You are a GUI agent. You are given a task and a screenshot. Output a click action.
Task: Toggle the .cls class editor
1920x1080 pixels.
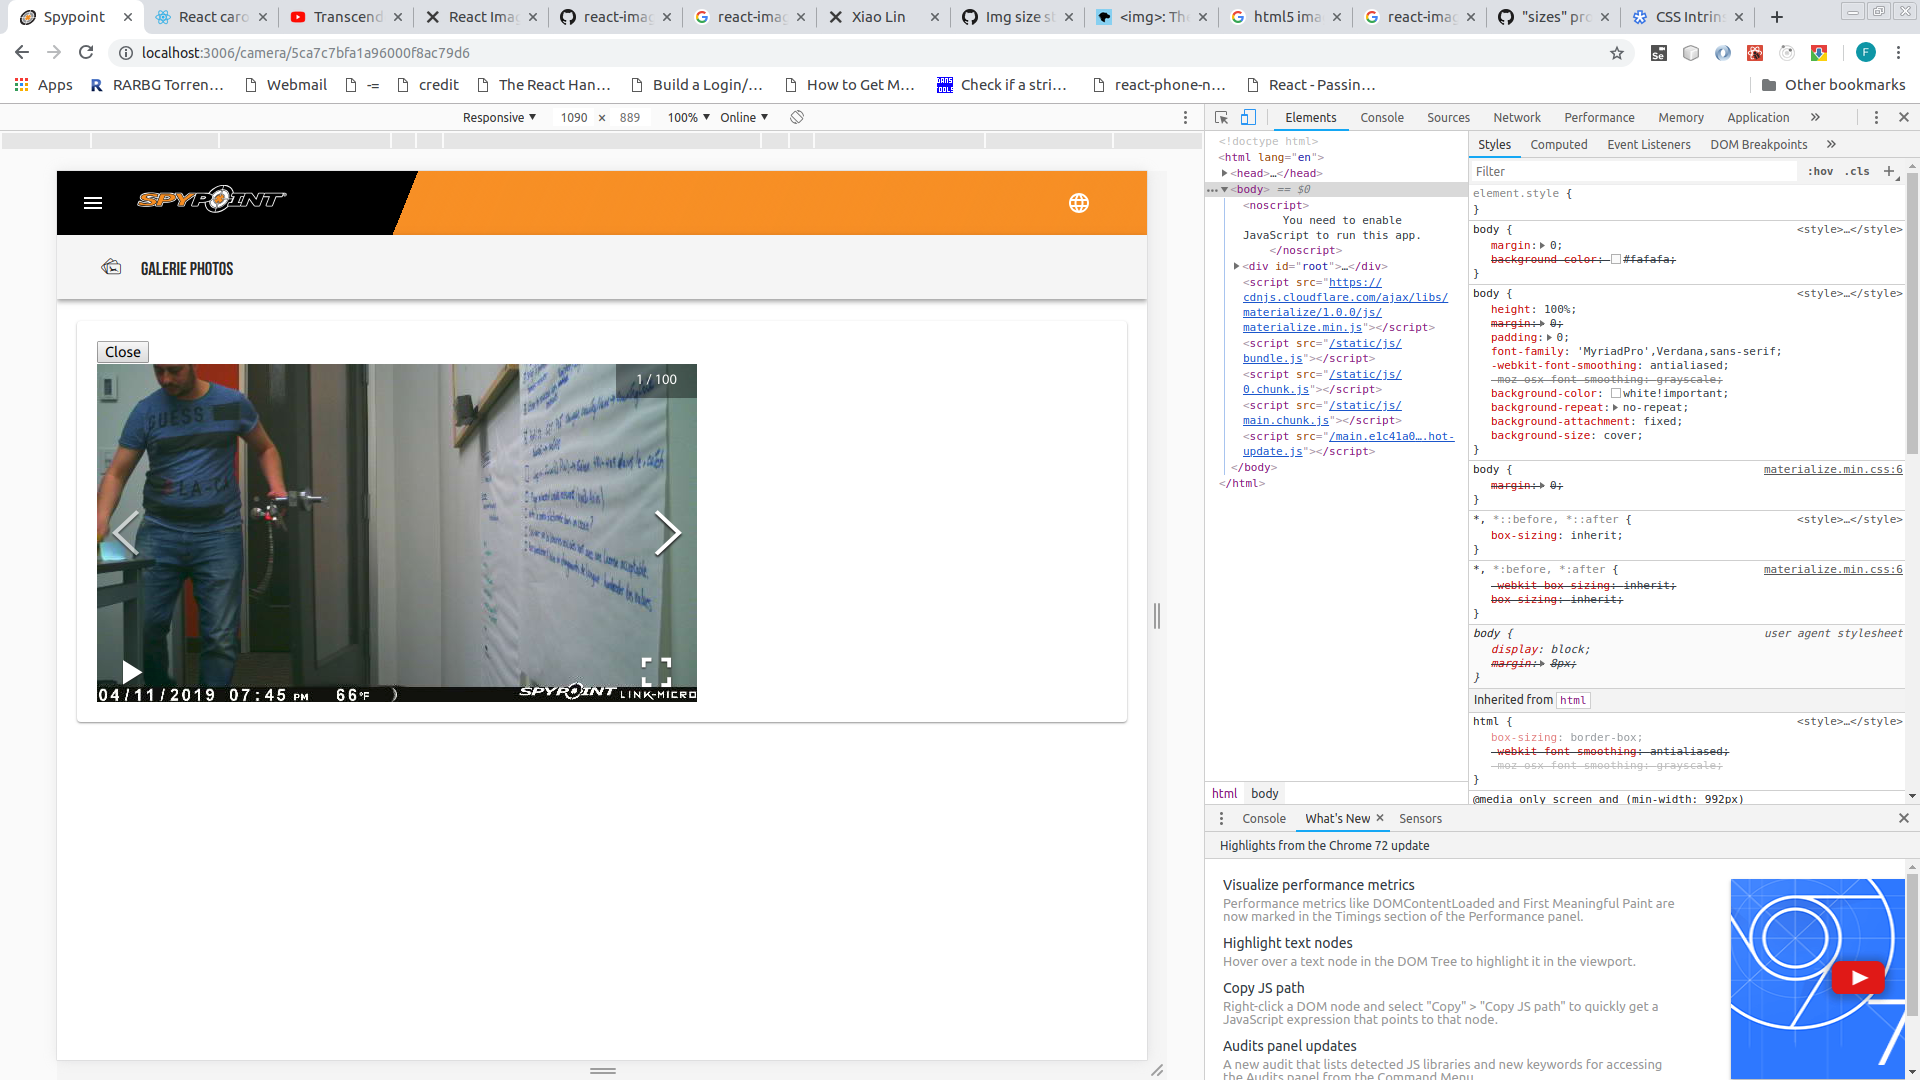[x=1858, y=171]
